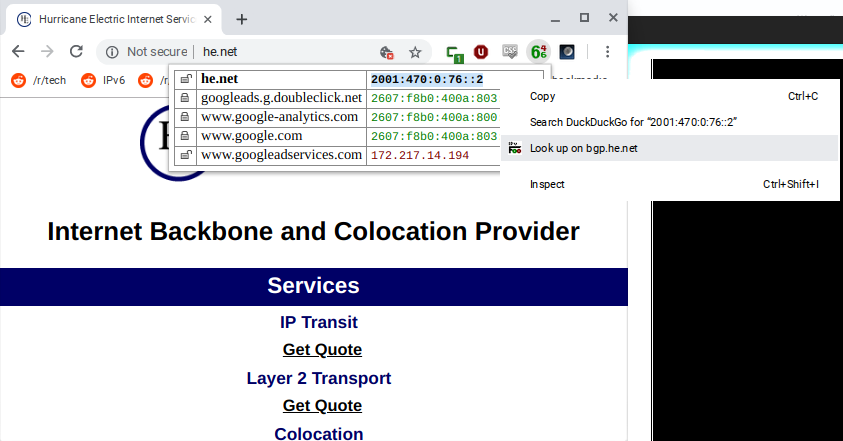Open the CSS extension icon
The image size is (843, 441).
510,52
